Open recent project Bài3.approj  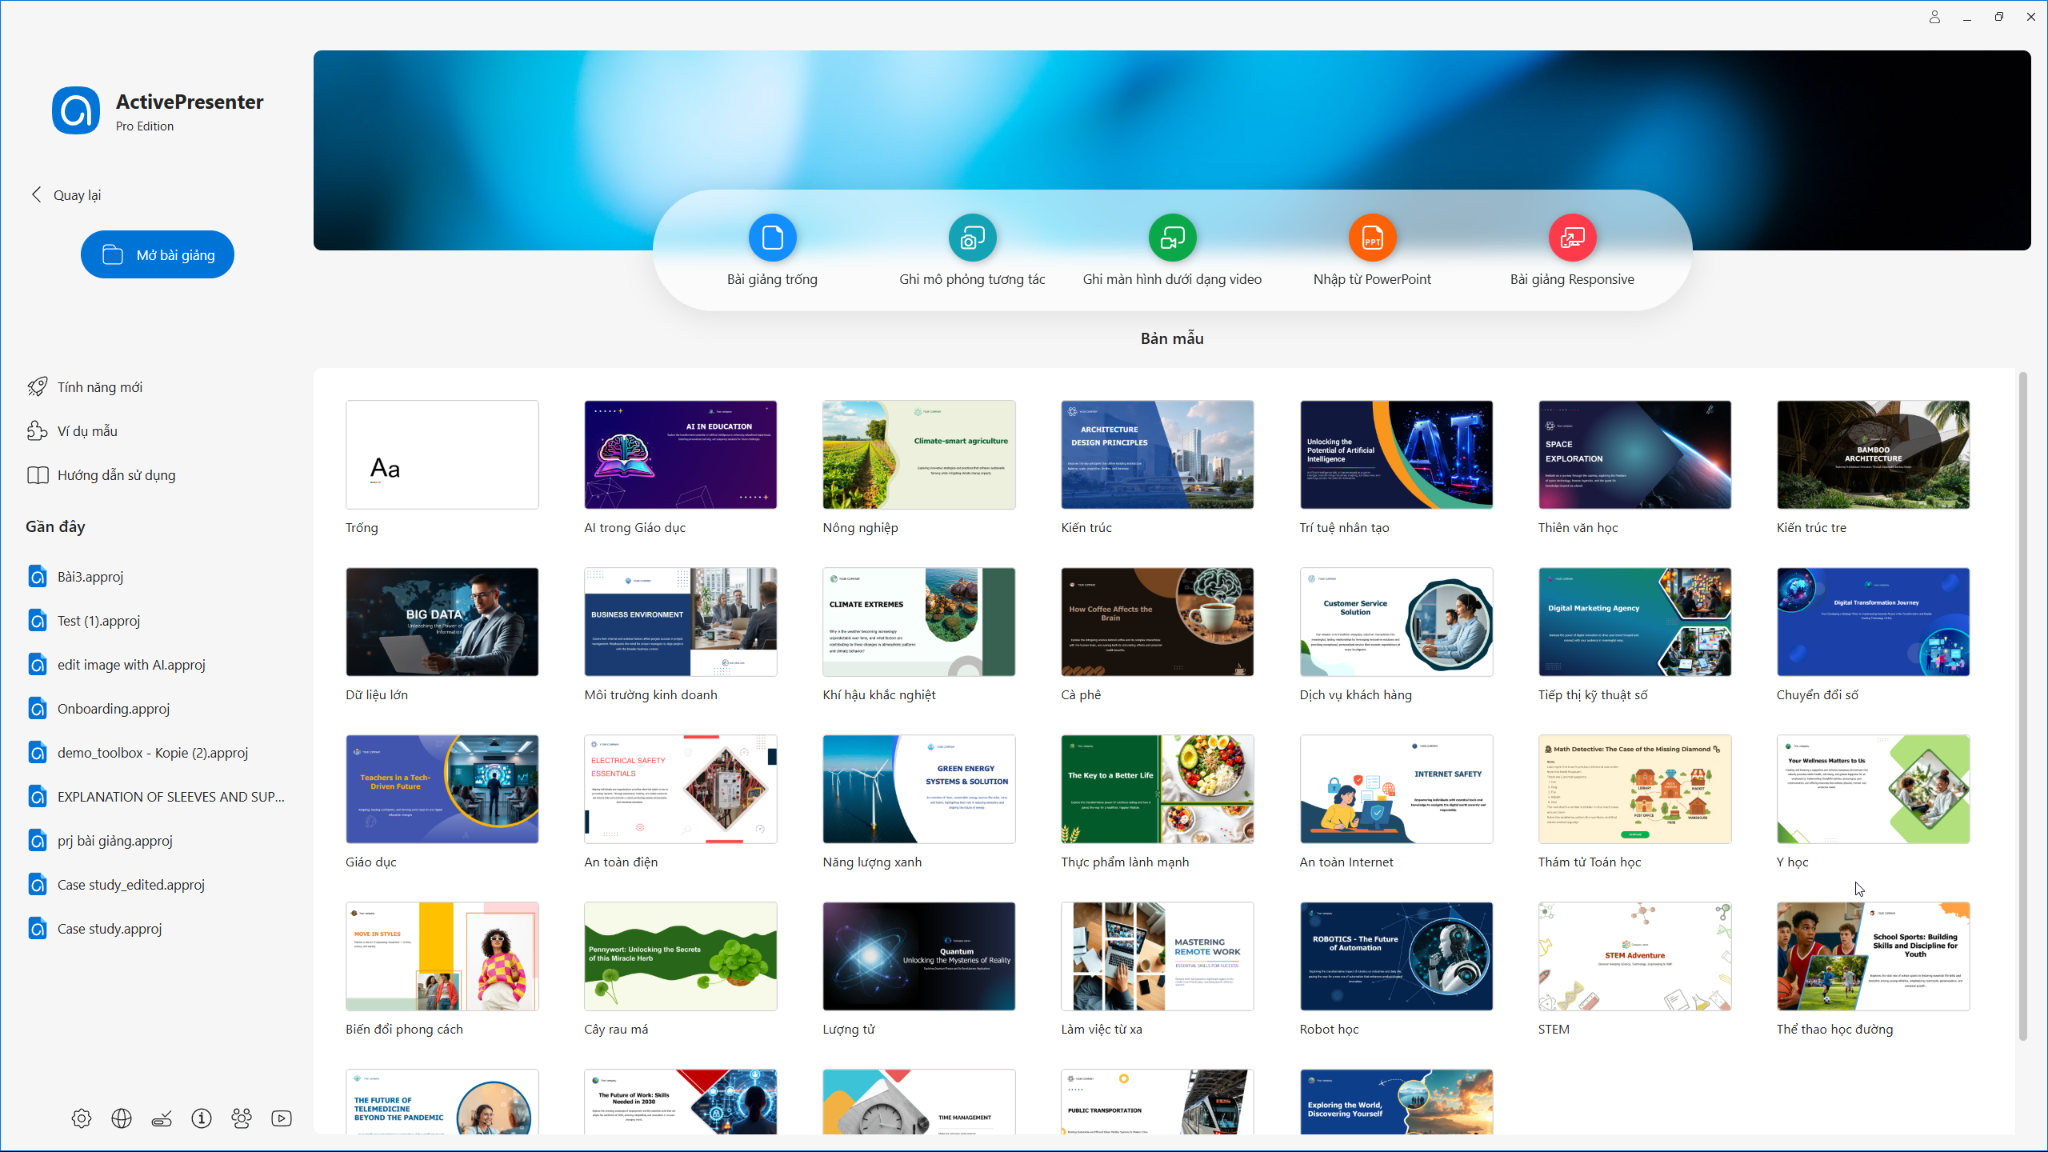pyautogui.click(x=89, y=576)
